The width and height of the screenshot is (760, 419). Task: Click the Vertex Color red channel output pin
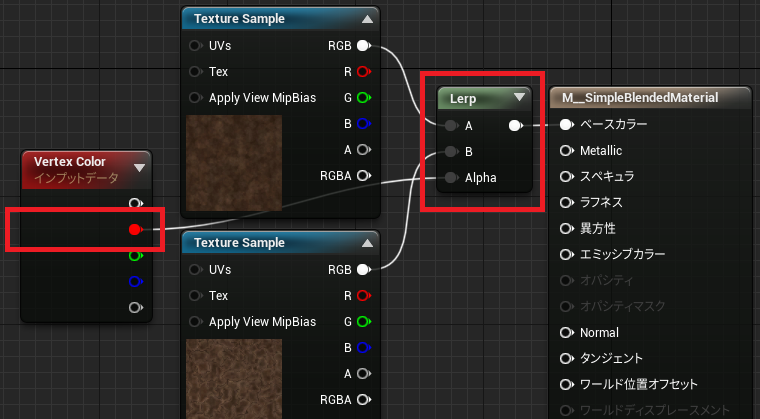click(135, 229)
